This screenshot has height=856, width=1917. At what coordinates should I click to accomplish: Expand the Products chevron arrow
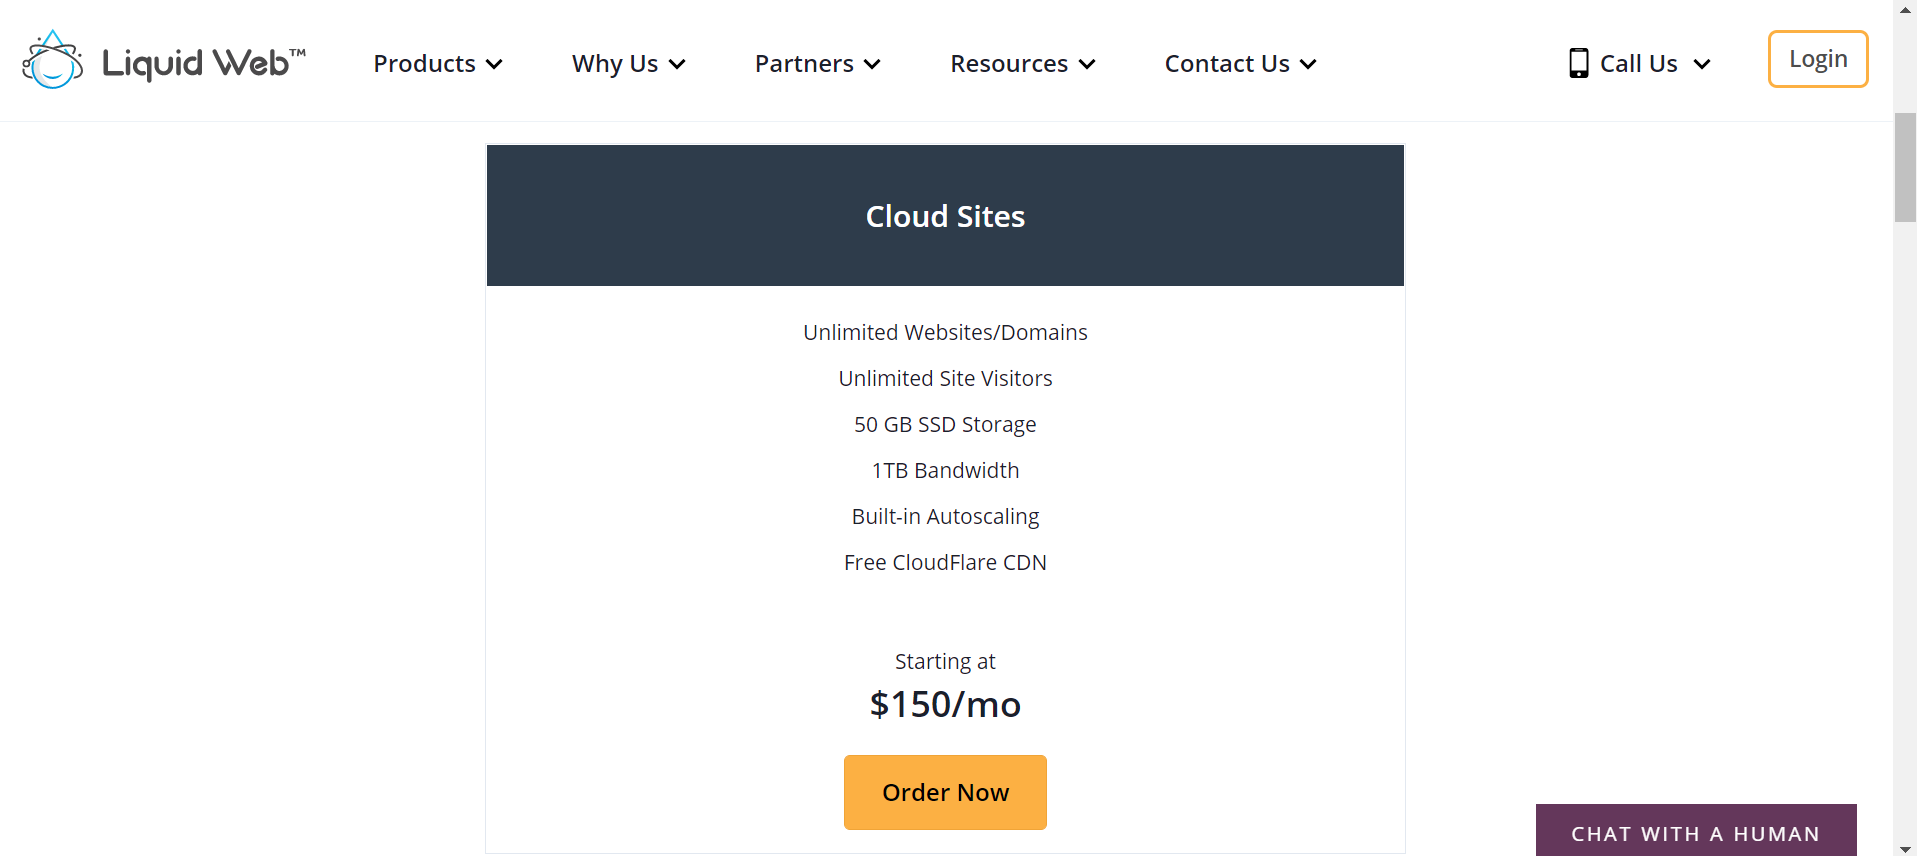coord(494,65)
